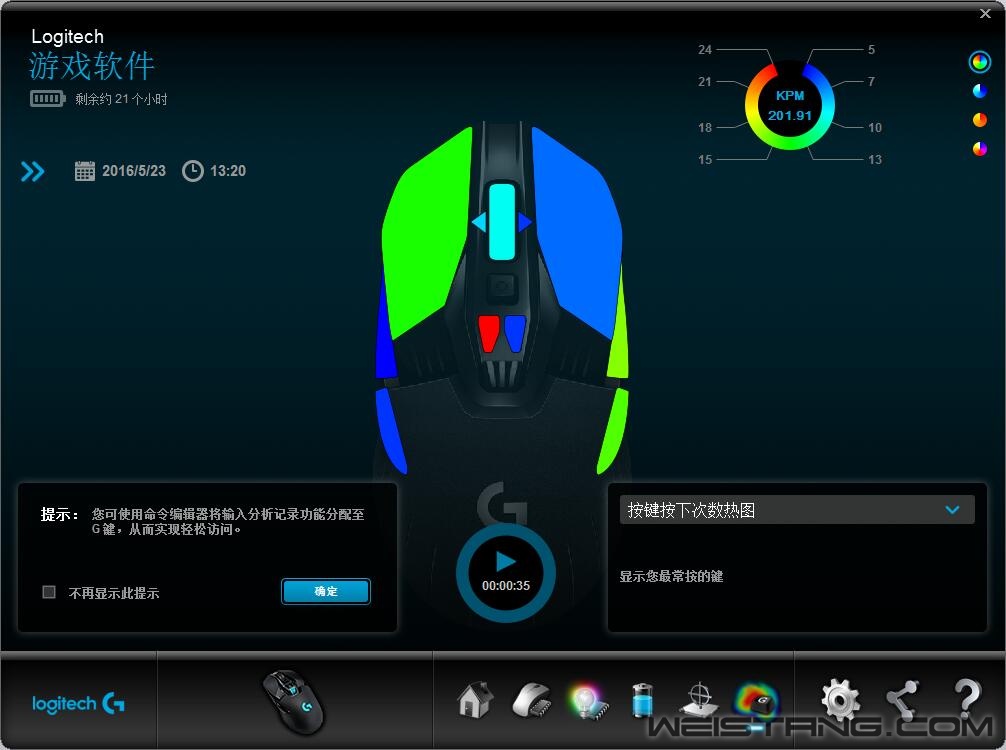Open the on-board memory mouse icon

coord(532,701)
